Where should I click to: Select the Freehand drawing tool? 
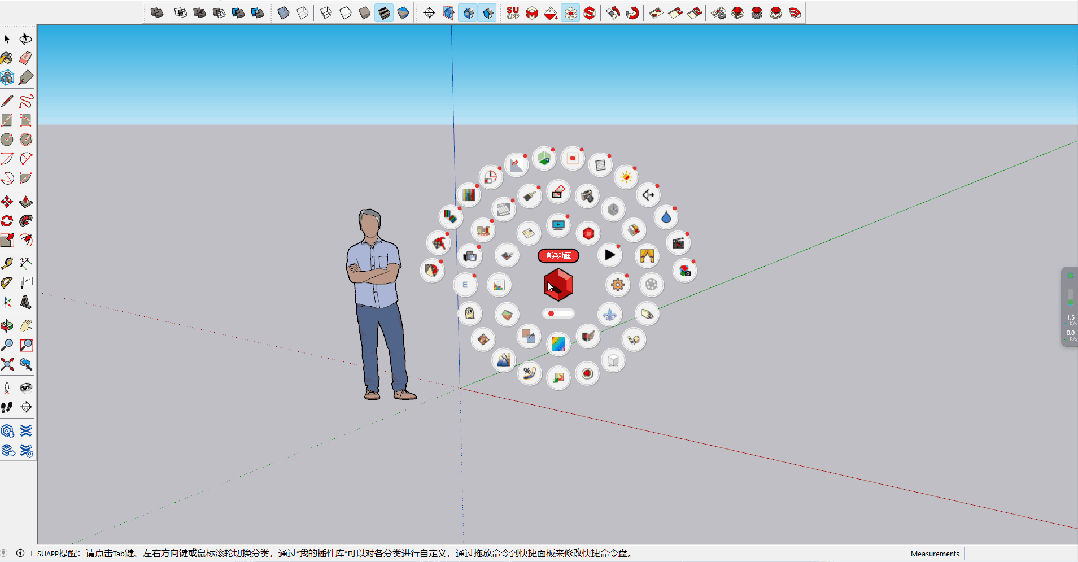pyautogui.click(x=25, y=101)
